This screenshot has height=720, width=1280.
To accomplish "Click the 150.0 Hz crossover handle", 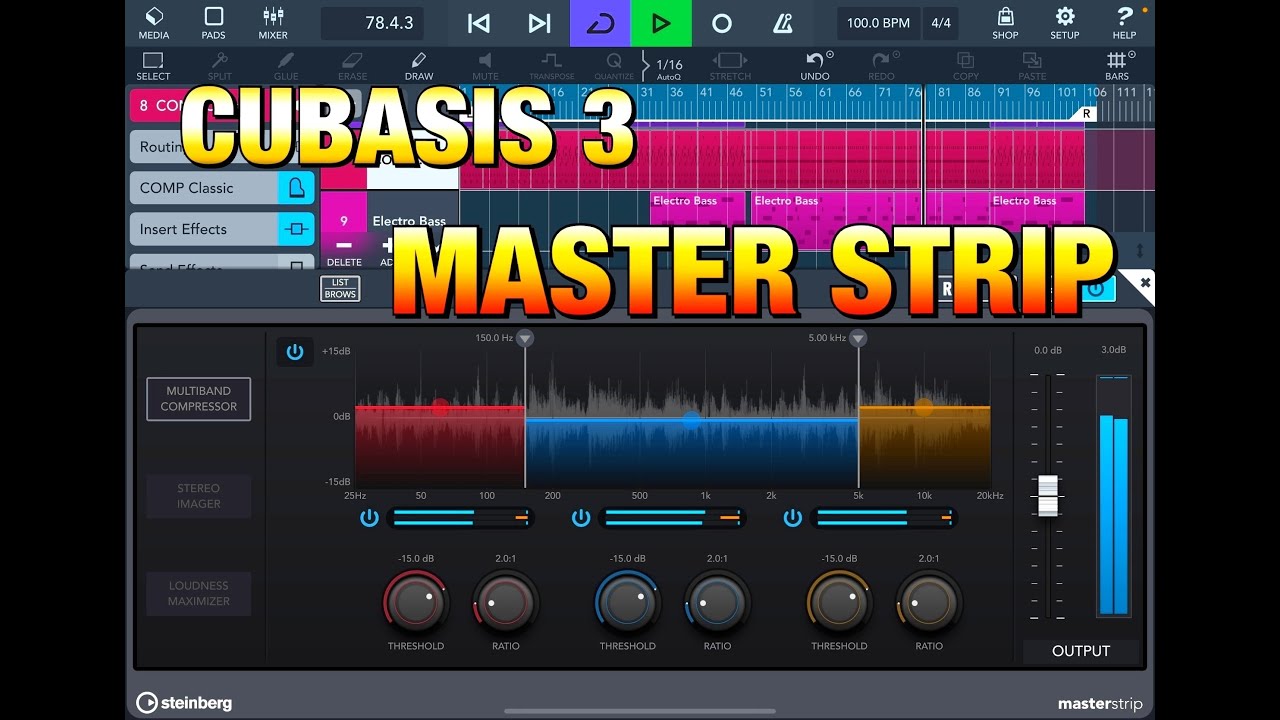I will coord(525,339).
